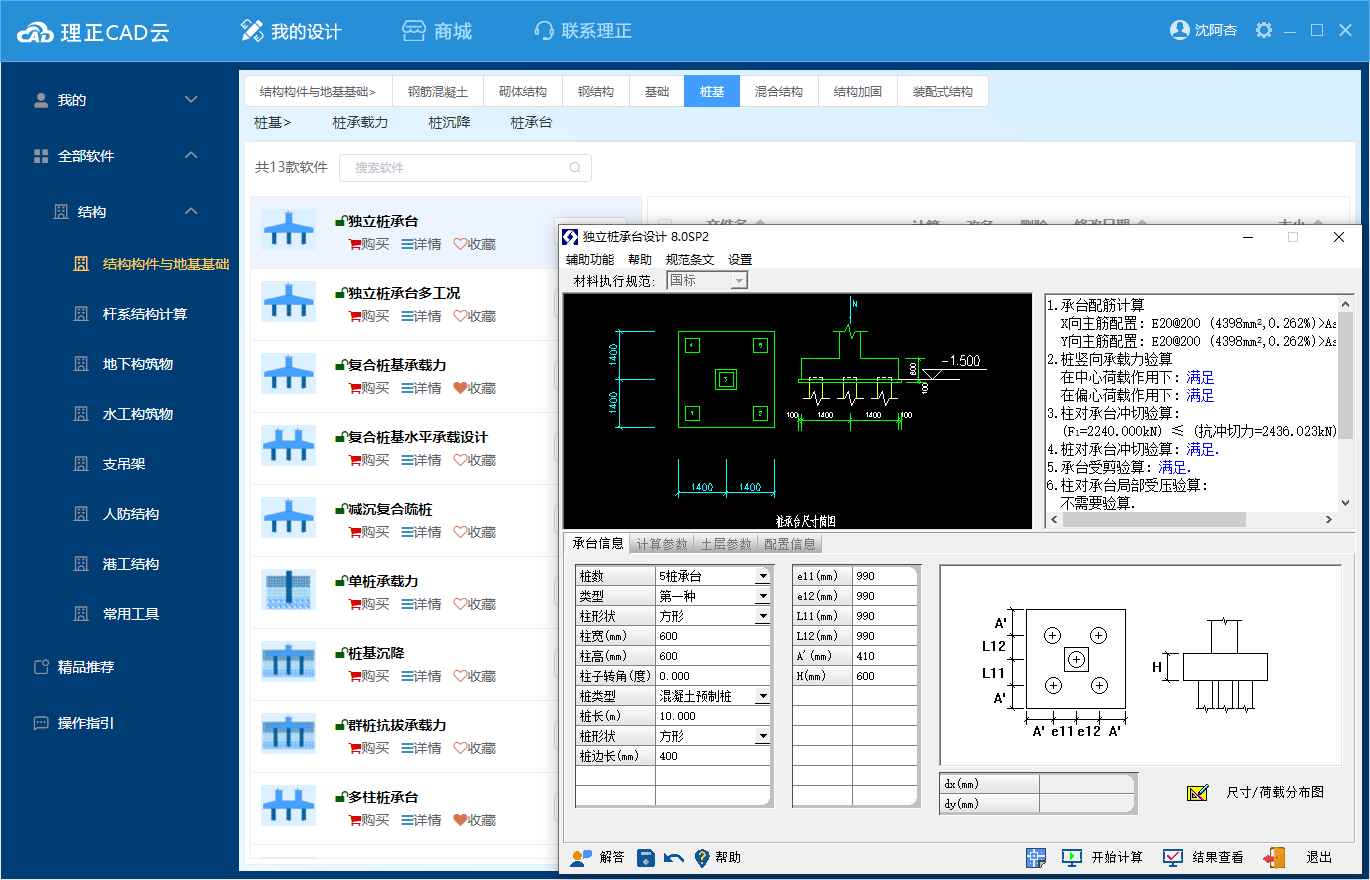
Task: Open 操作指引 in sidebar
Action: coord(86,723)
